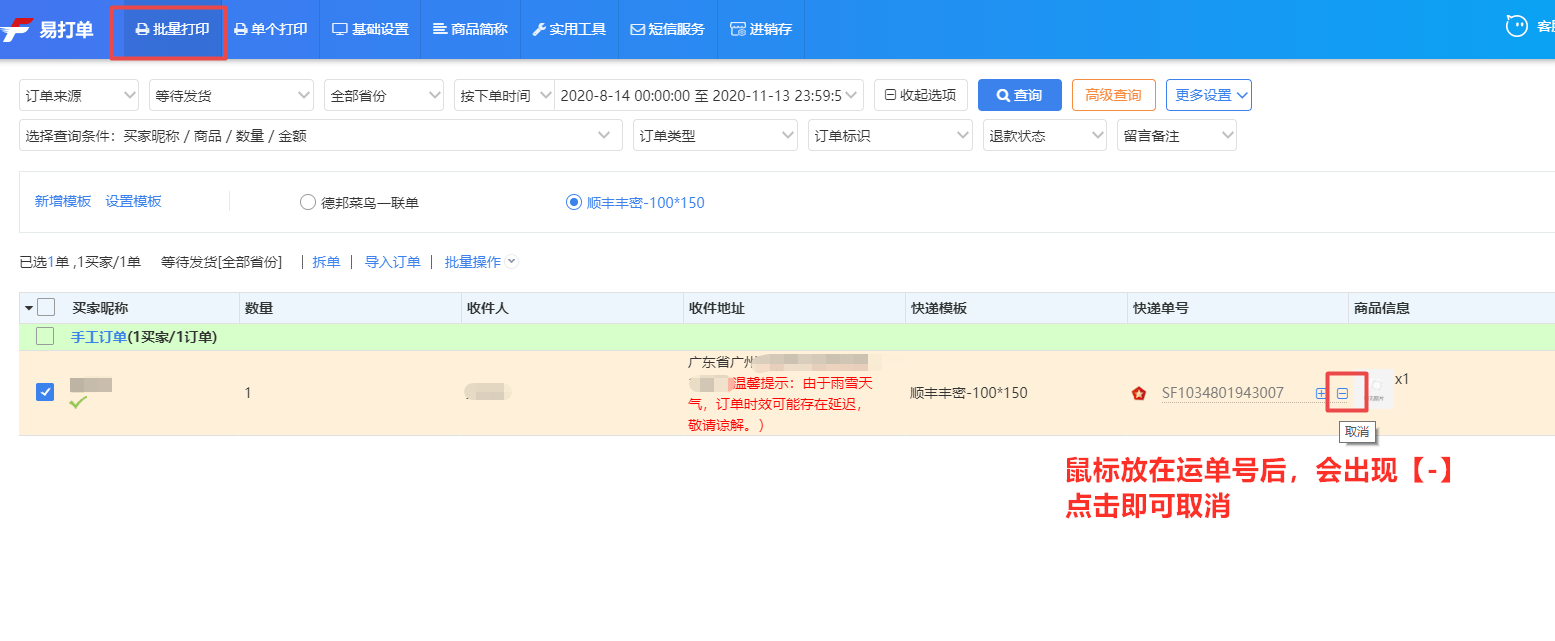Click the 数量 column header
The width and height of the screenshot is (1555, 641).
point(259,308)
